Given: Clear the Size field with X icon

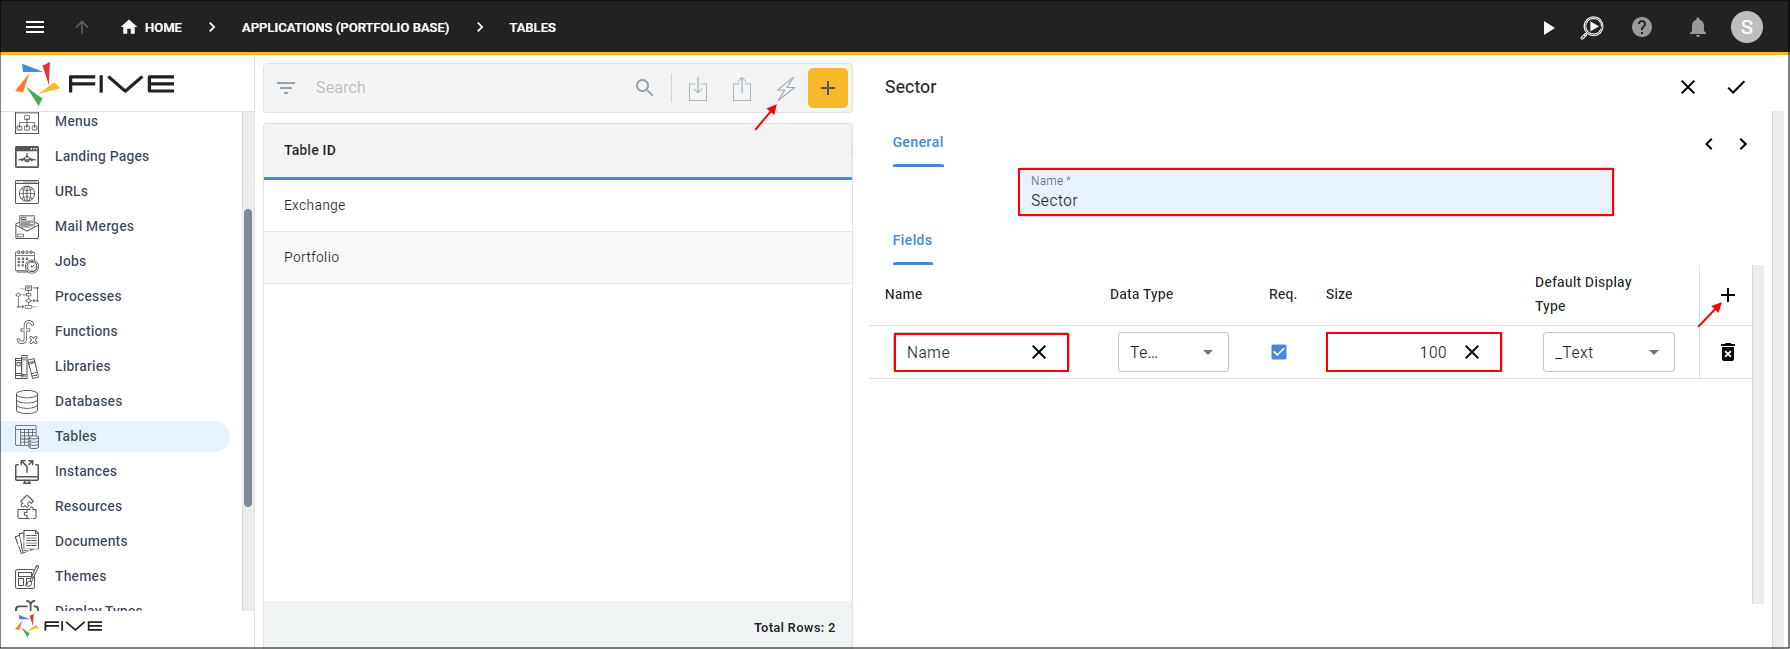Looking at the screenshot, I should pos(1472,352).
